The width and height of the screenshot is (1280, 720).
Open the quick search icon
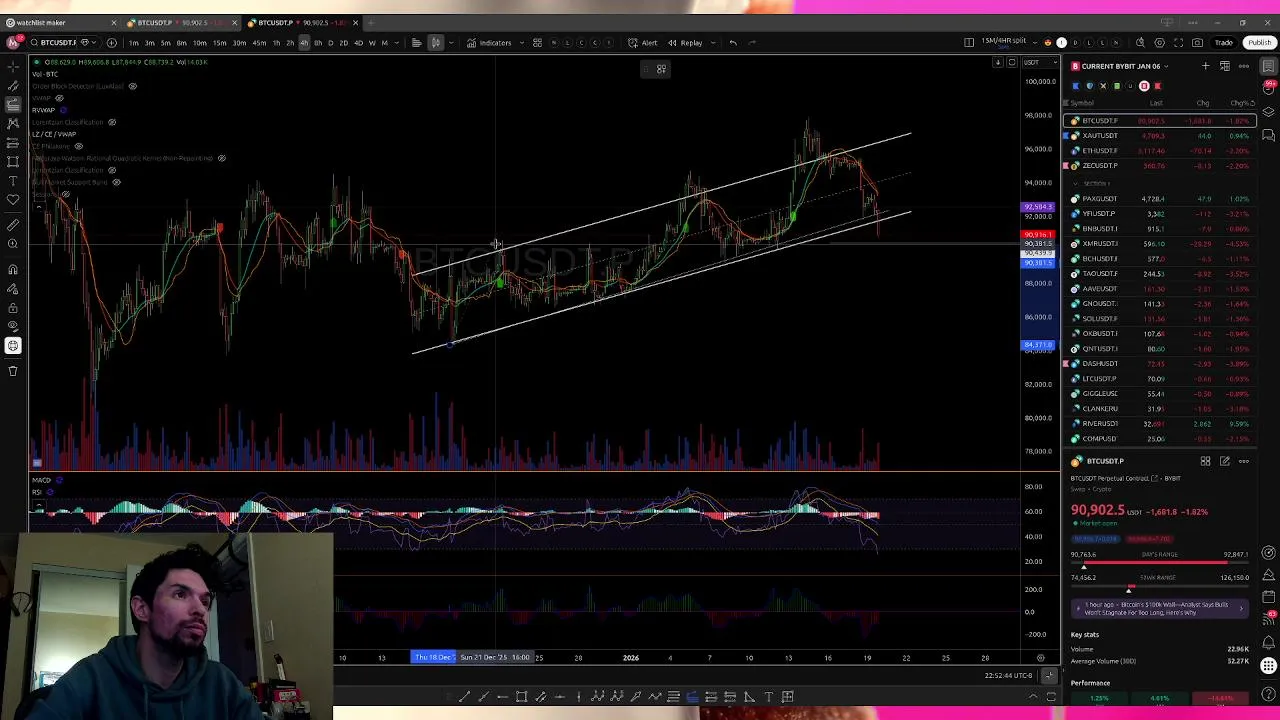(1140, 43)
